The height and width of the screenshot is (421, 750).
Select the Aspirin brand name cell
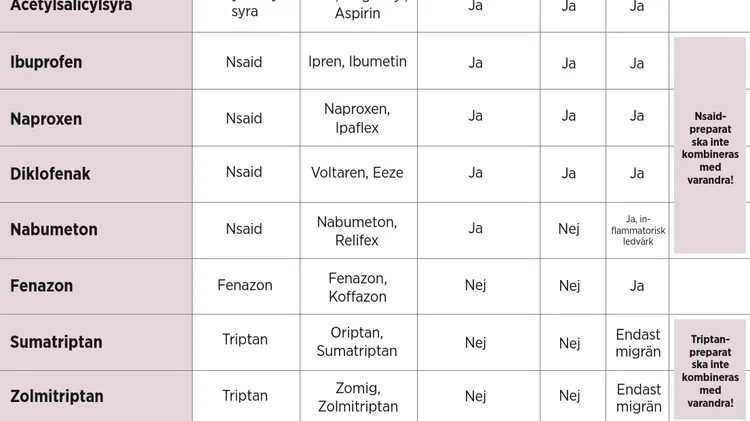coord(359,16)
